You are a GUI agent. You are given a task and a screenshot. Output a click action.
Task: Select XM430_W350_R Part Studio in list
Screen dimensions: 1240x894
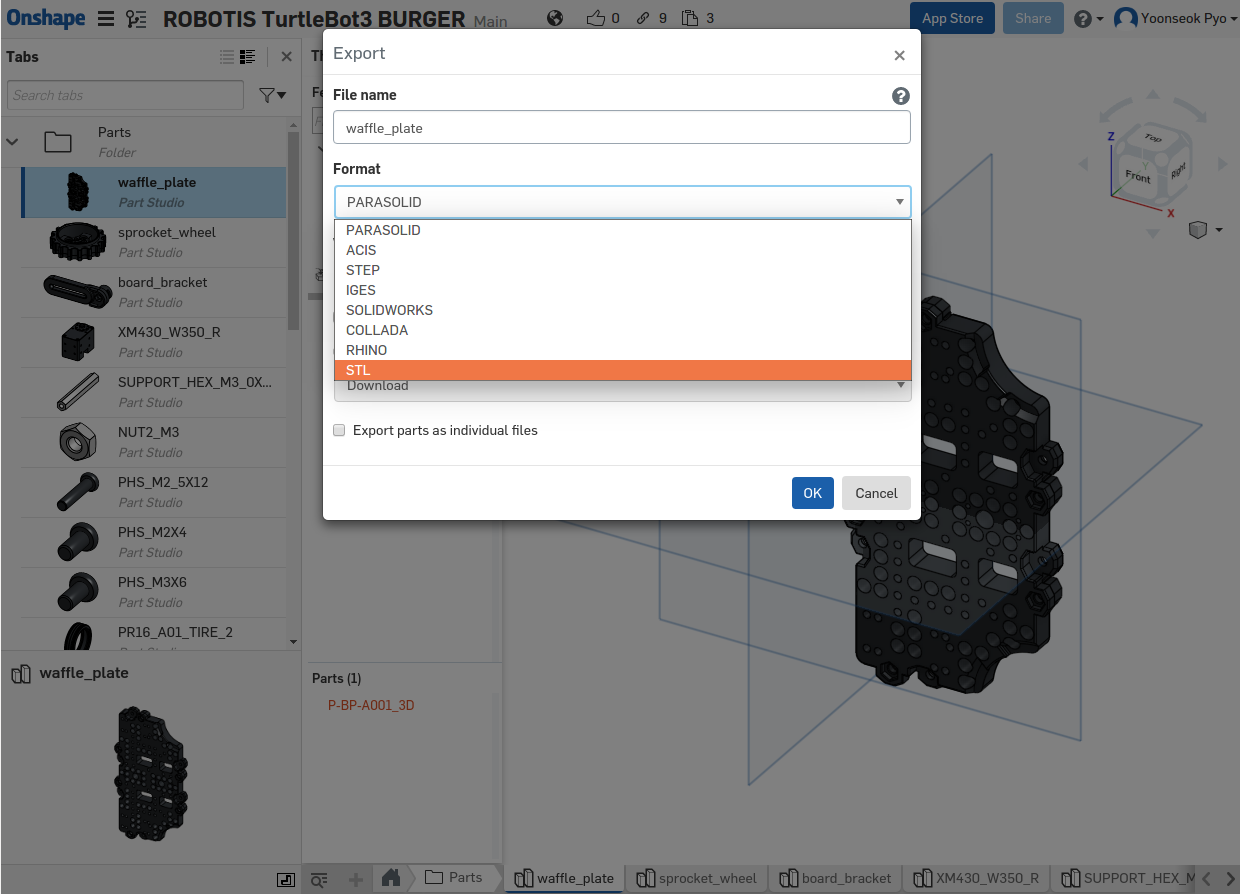pyautogui.click(x=153, y=342)
